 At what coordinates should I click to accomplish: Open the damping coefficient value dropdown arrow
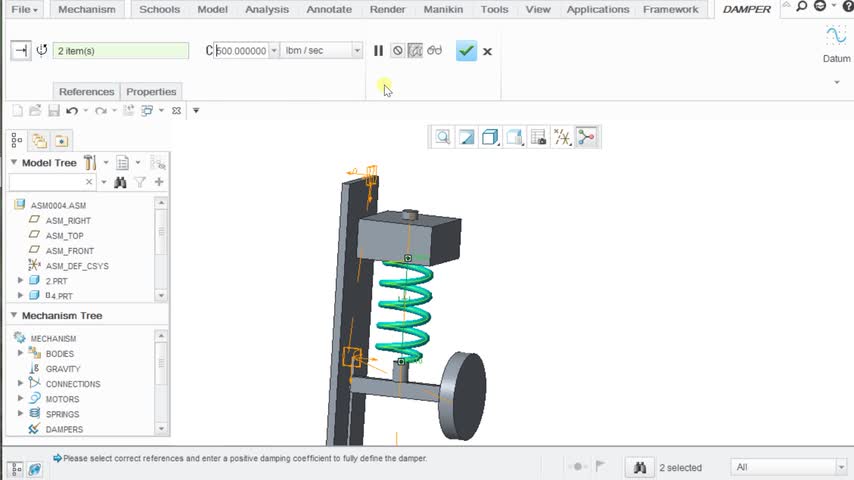coord(274,51)
